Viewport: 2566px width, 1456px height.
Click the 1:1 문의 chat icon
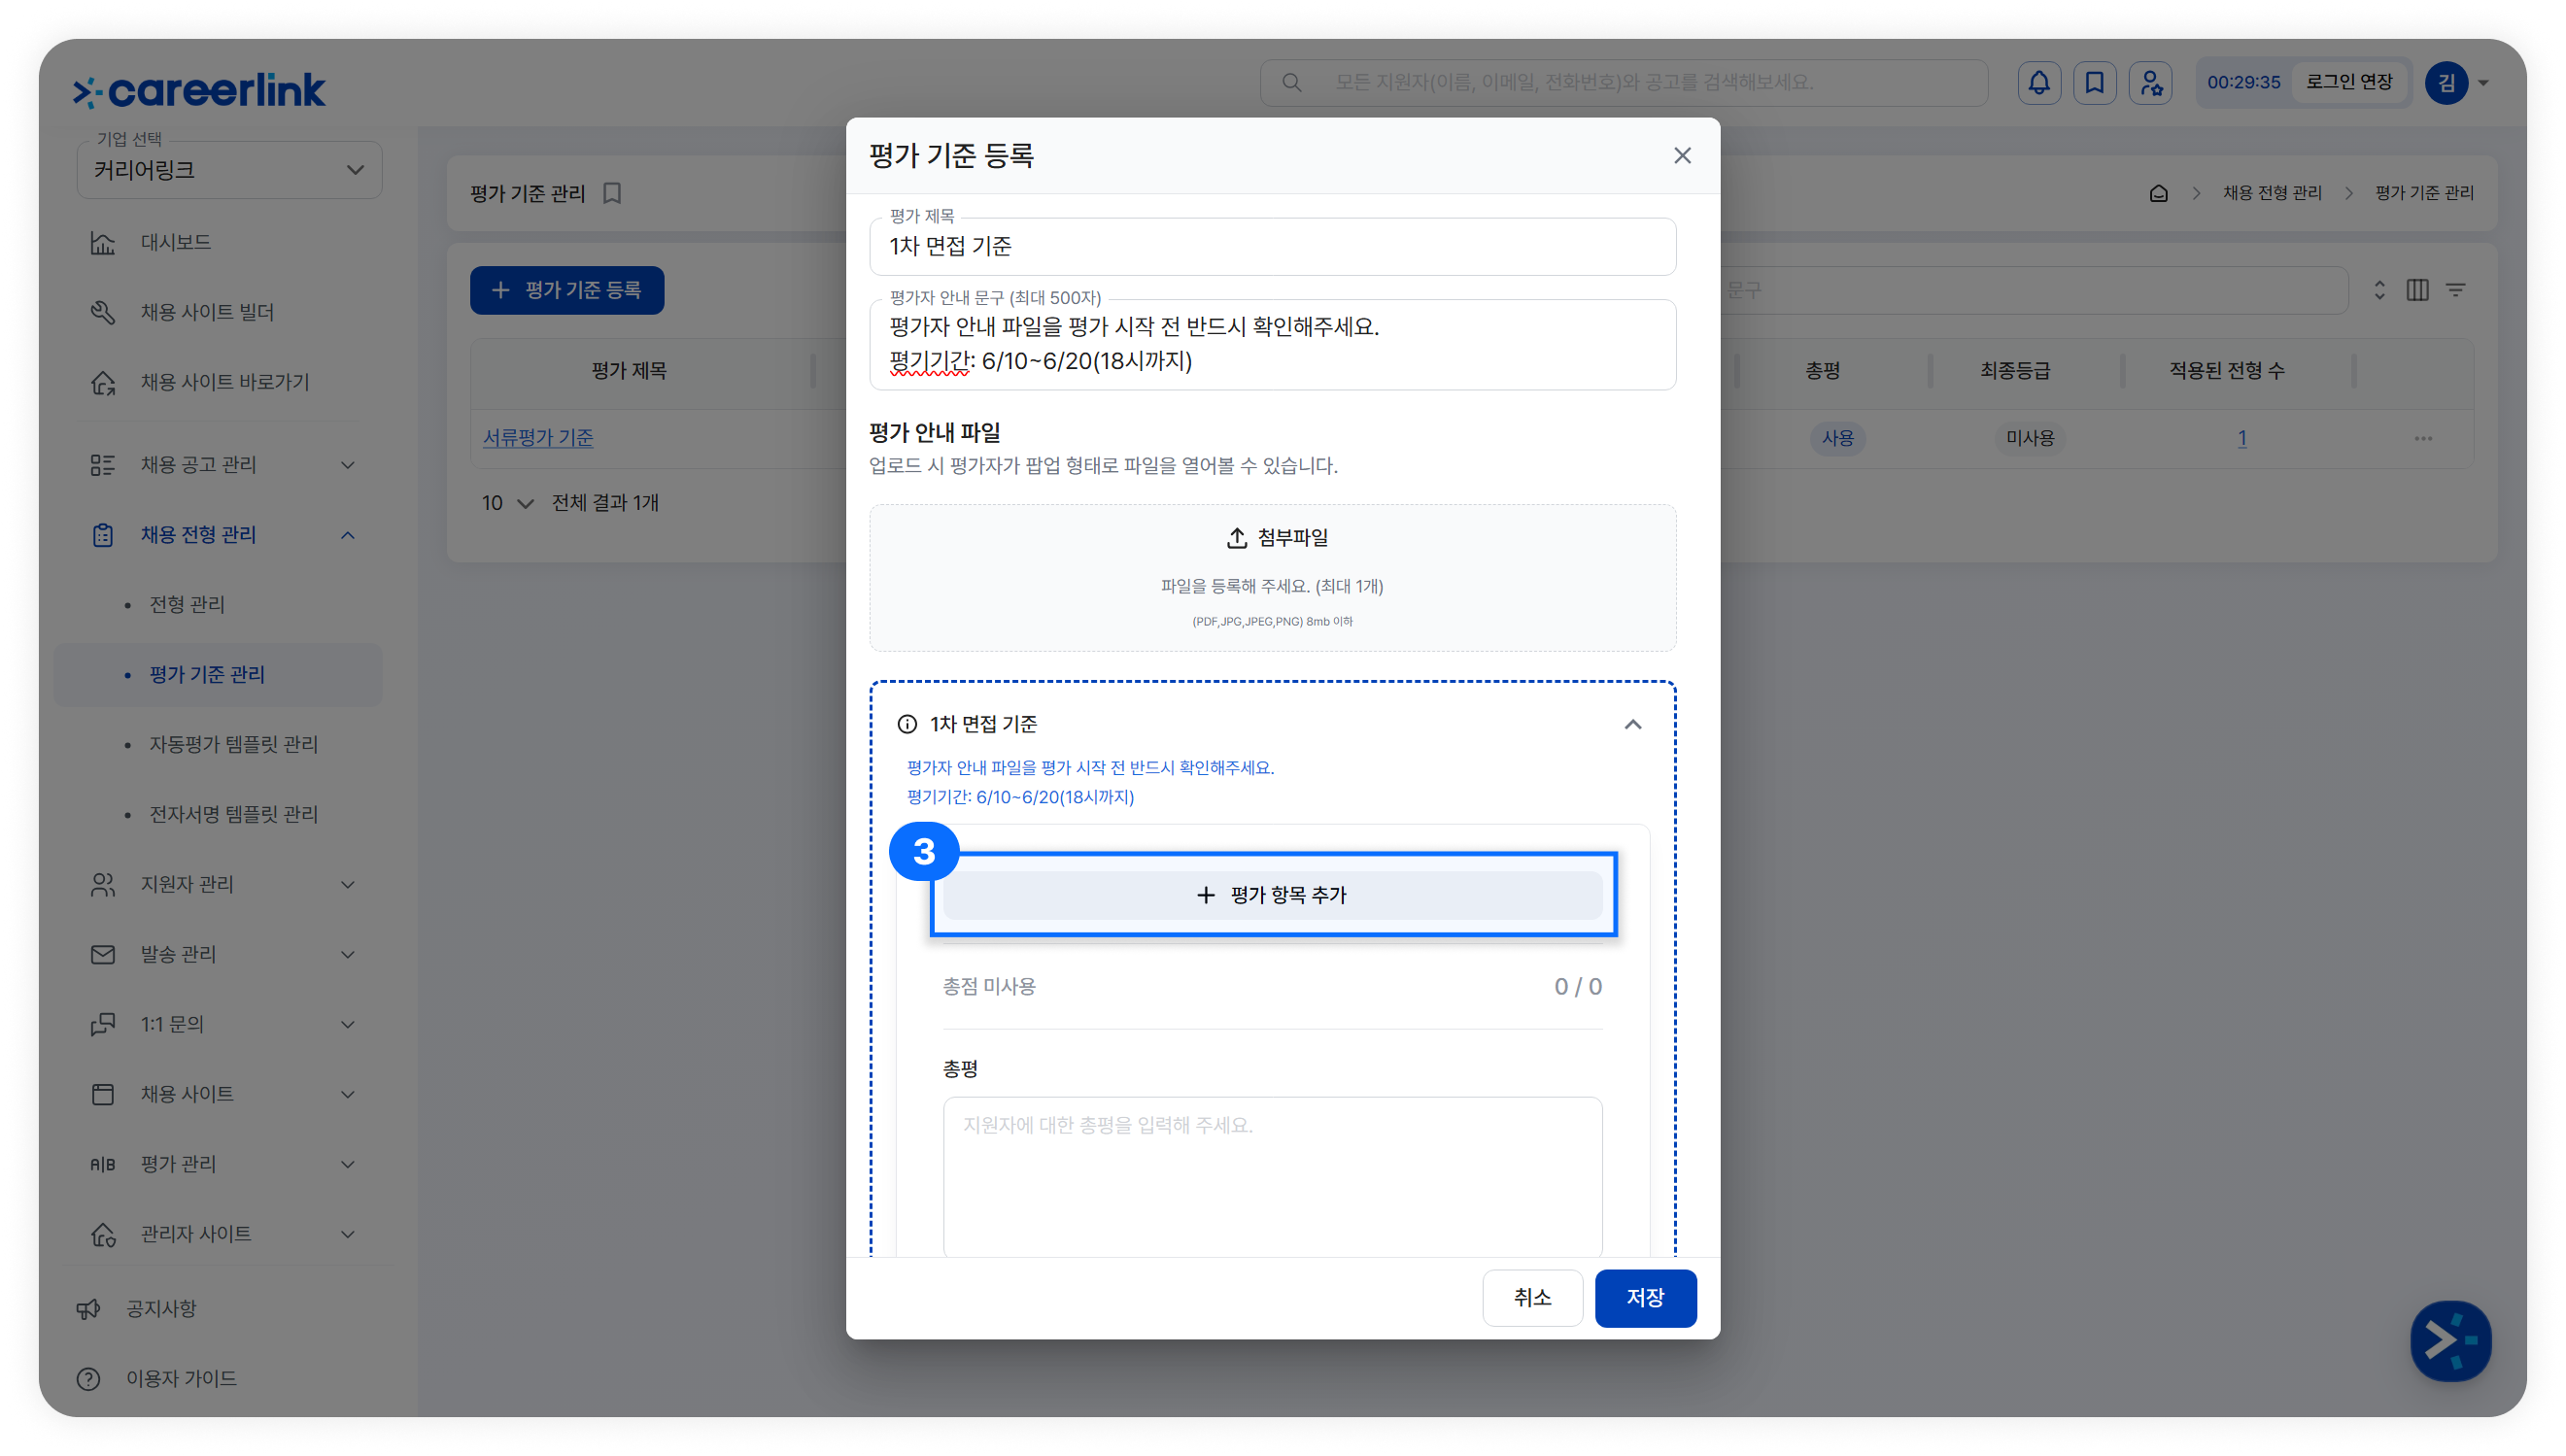point(103,1025)
